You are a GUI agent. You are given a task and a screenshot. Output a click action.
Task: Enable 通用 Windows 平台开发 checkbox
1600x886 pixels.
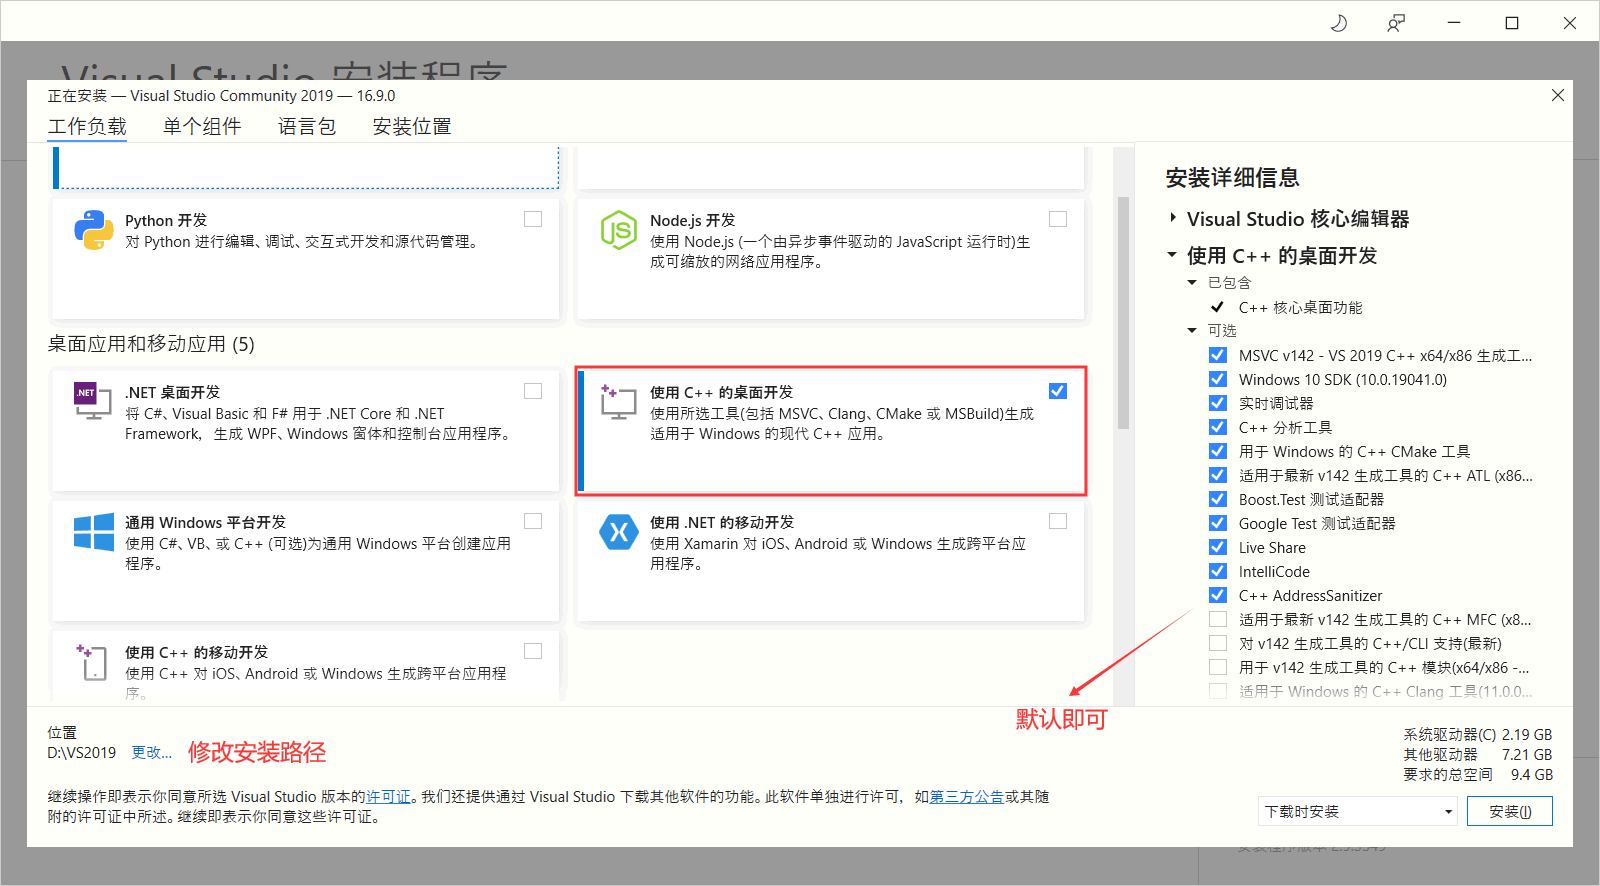(533, 521)
